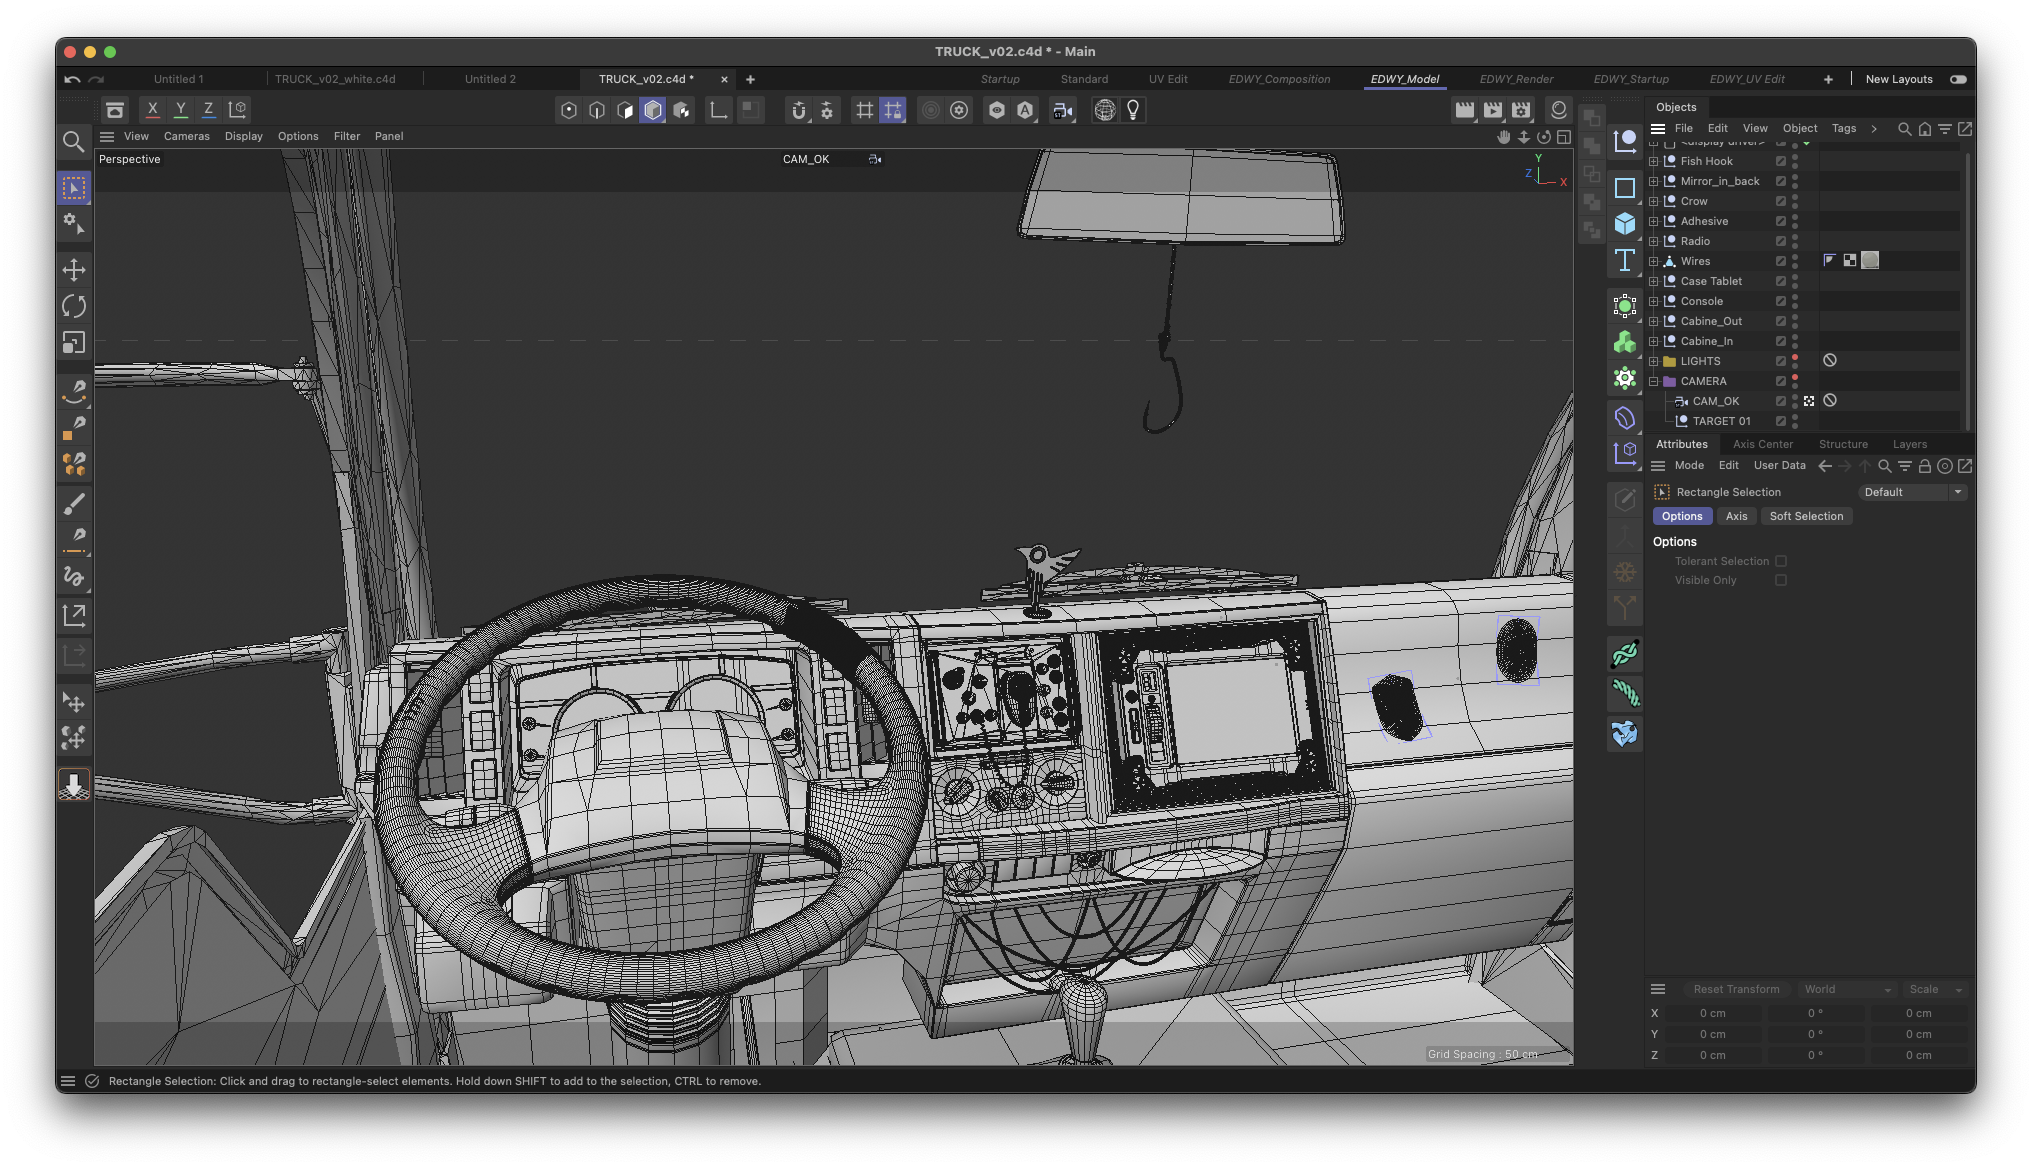The width and height of the screenshot is (2032, 1167).
Task: Click the Scale tool icon
Action: click(x=74, y=343)
